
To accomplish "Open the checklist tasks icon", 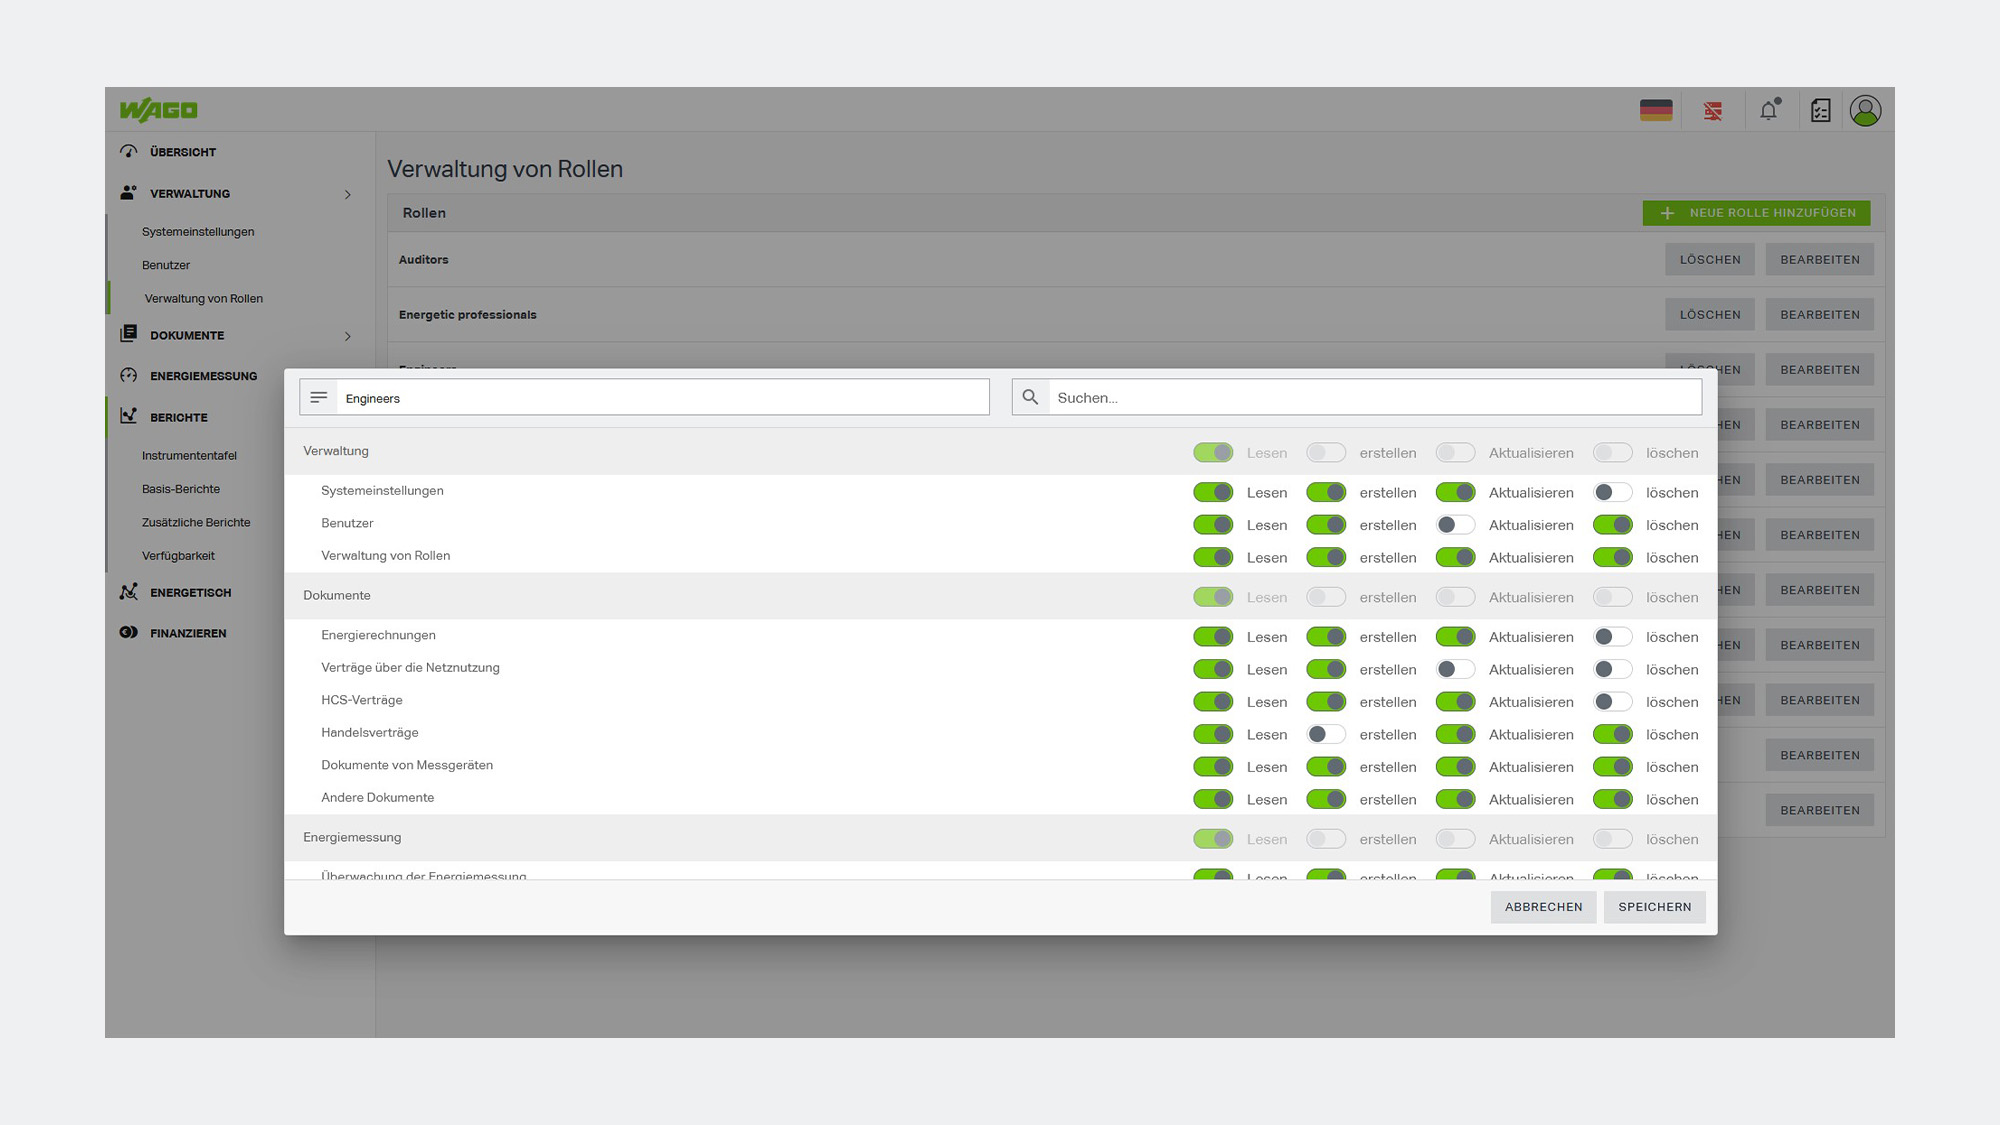I will pyautogui.click(x=1821, y=111).
